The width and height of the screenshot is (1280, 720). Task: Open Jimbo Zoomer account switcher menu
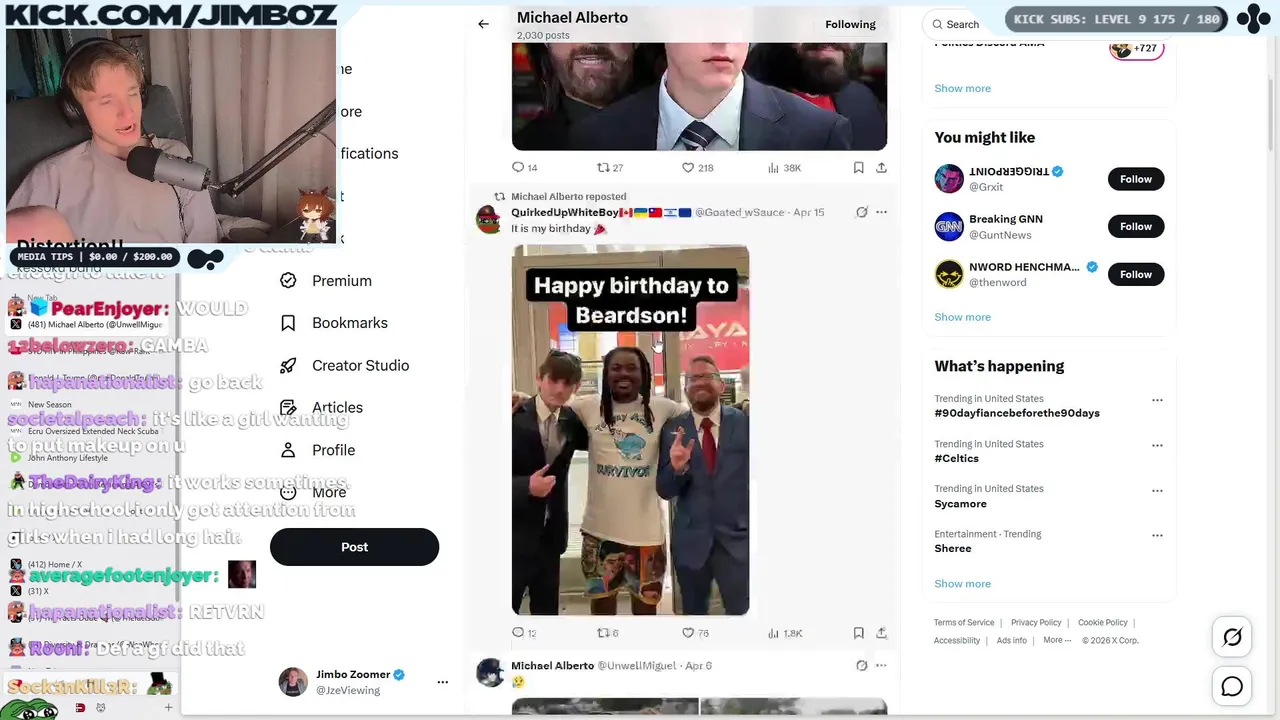pyautogui.click(x=442, y=682)
